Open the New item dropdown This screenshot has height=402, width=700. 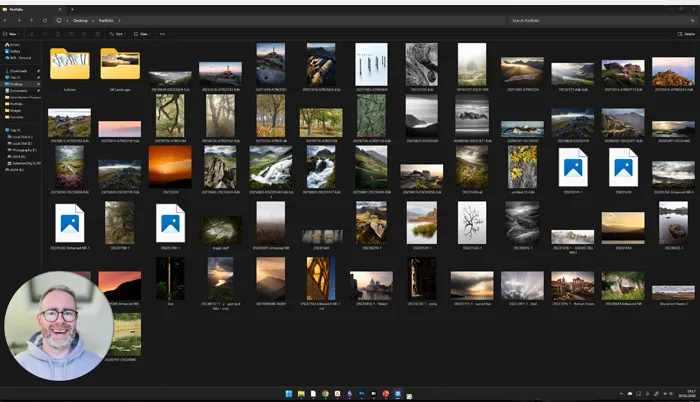[x=14, y=33]
